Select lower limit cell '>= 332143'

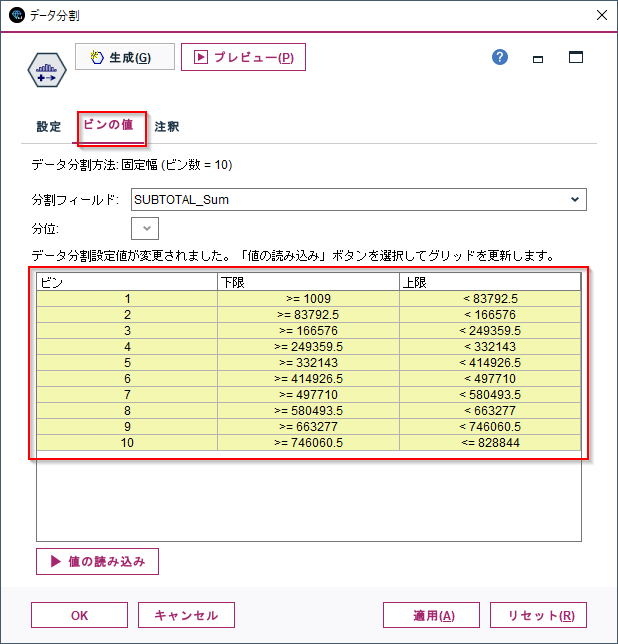coord(308,363)
